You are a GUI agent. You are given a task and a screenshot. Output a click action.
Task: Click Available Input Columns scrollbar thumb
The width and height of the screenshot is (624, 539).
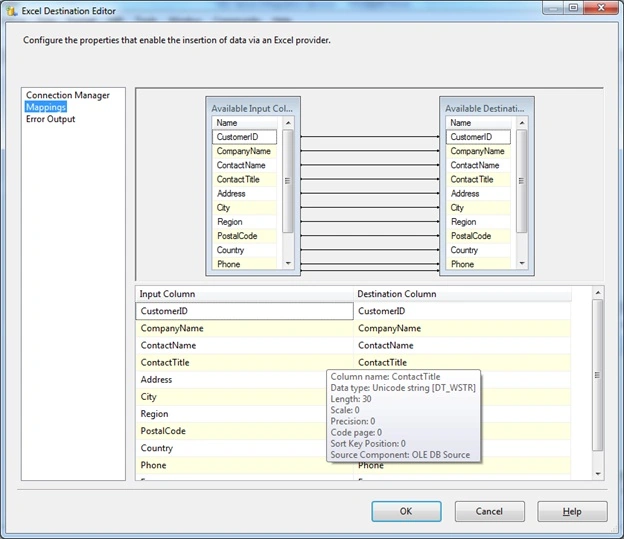pyautogui.click(x=288, y=181)
